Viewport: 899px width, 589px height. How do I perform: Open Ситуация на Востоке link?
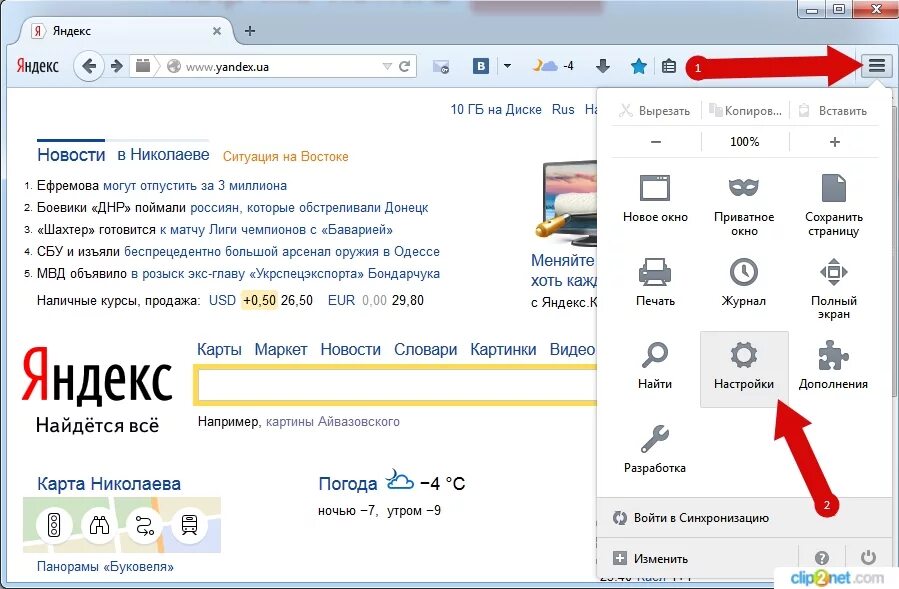[286, 157]
